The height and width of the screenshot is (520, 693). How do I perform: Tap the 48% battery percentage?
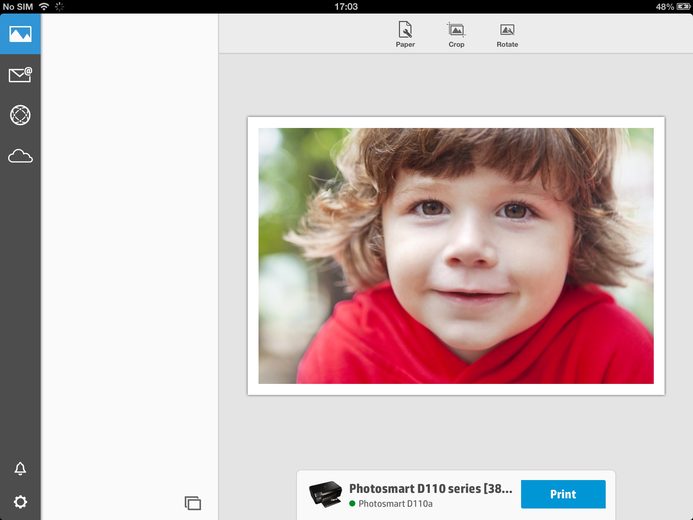click(665, 7)
